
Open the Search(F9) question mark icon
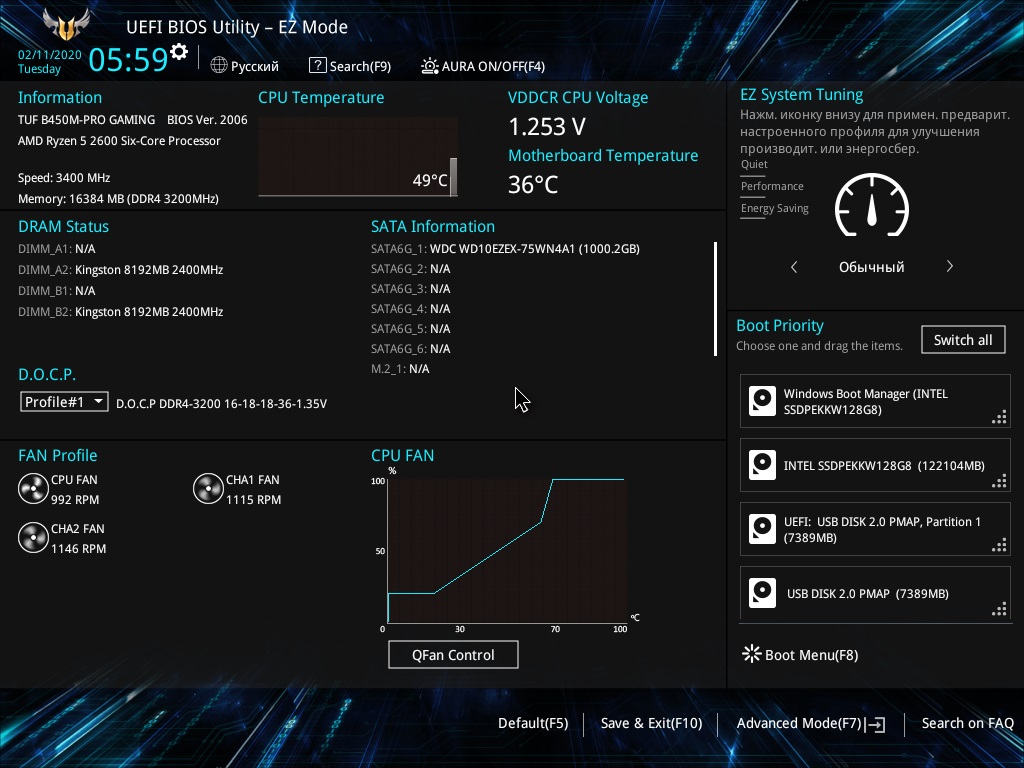tap(317, 65)
